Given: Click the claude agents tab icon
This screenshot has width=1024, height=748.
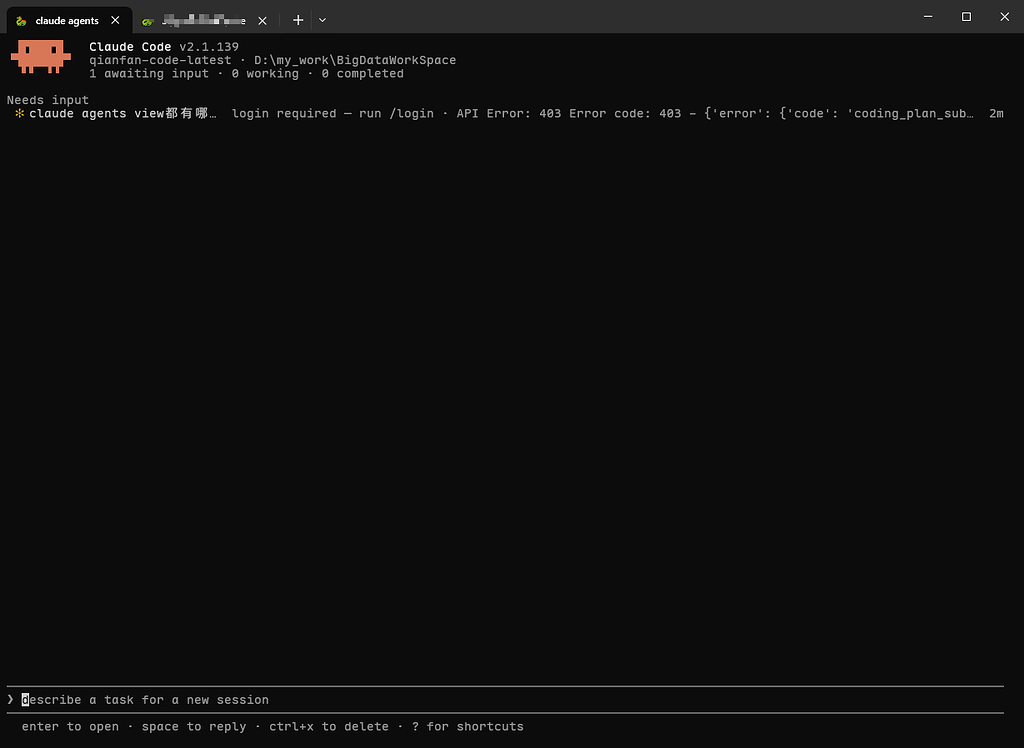Looking at the screenshot, I should 22,21.
